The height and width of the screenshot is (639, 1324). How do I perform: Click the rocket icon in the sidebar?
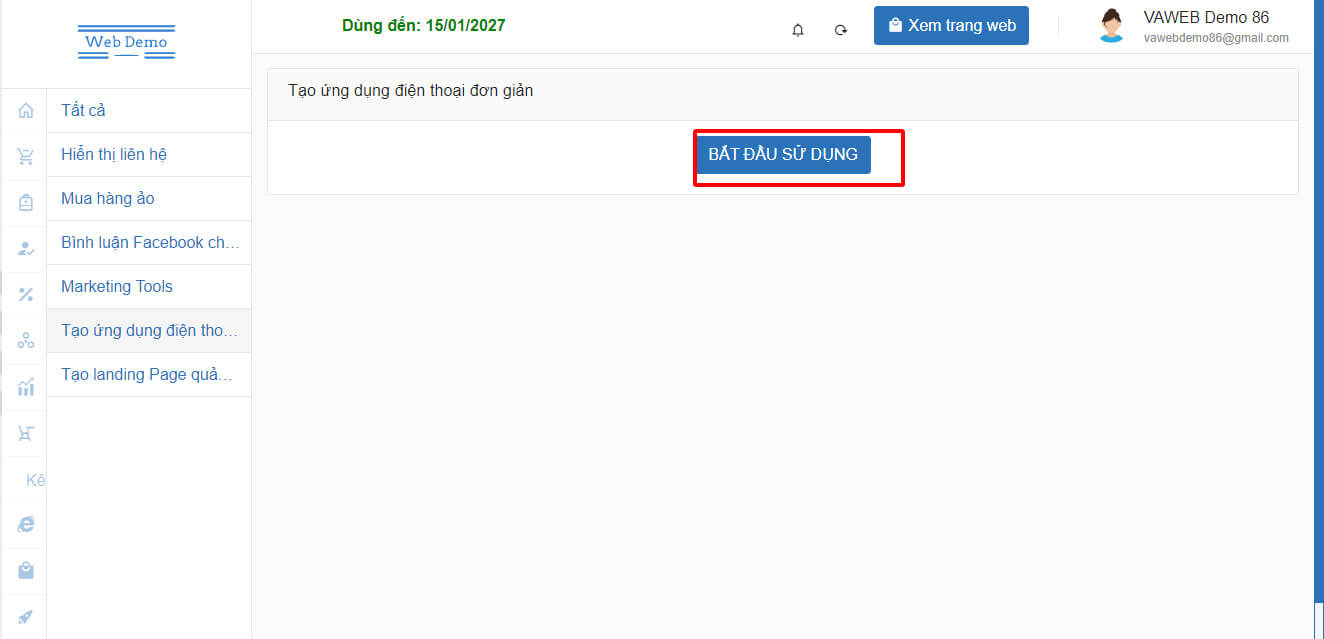[26, 616]
